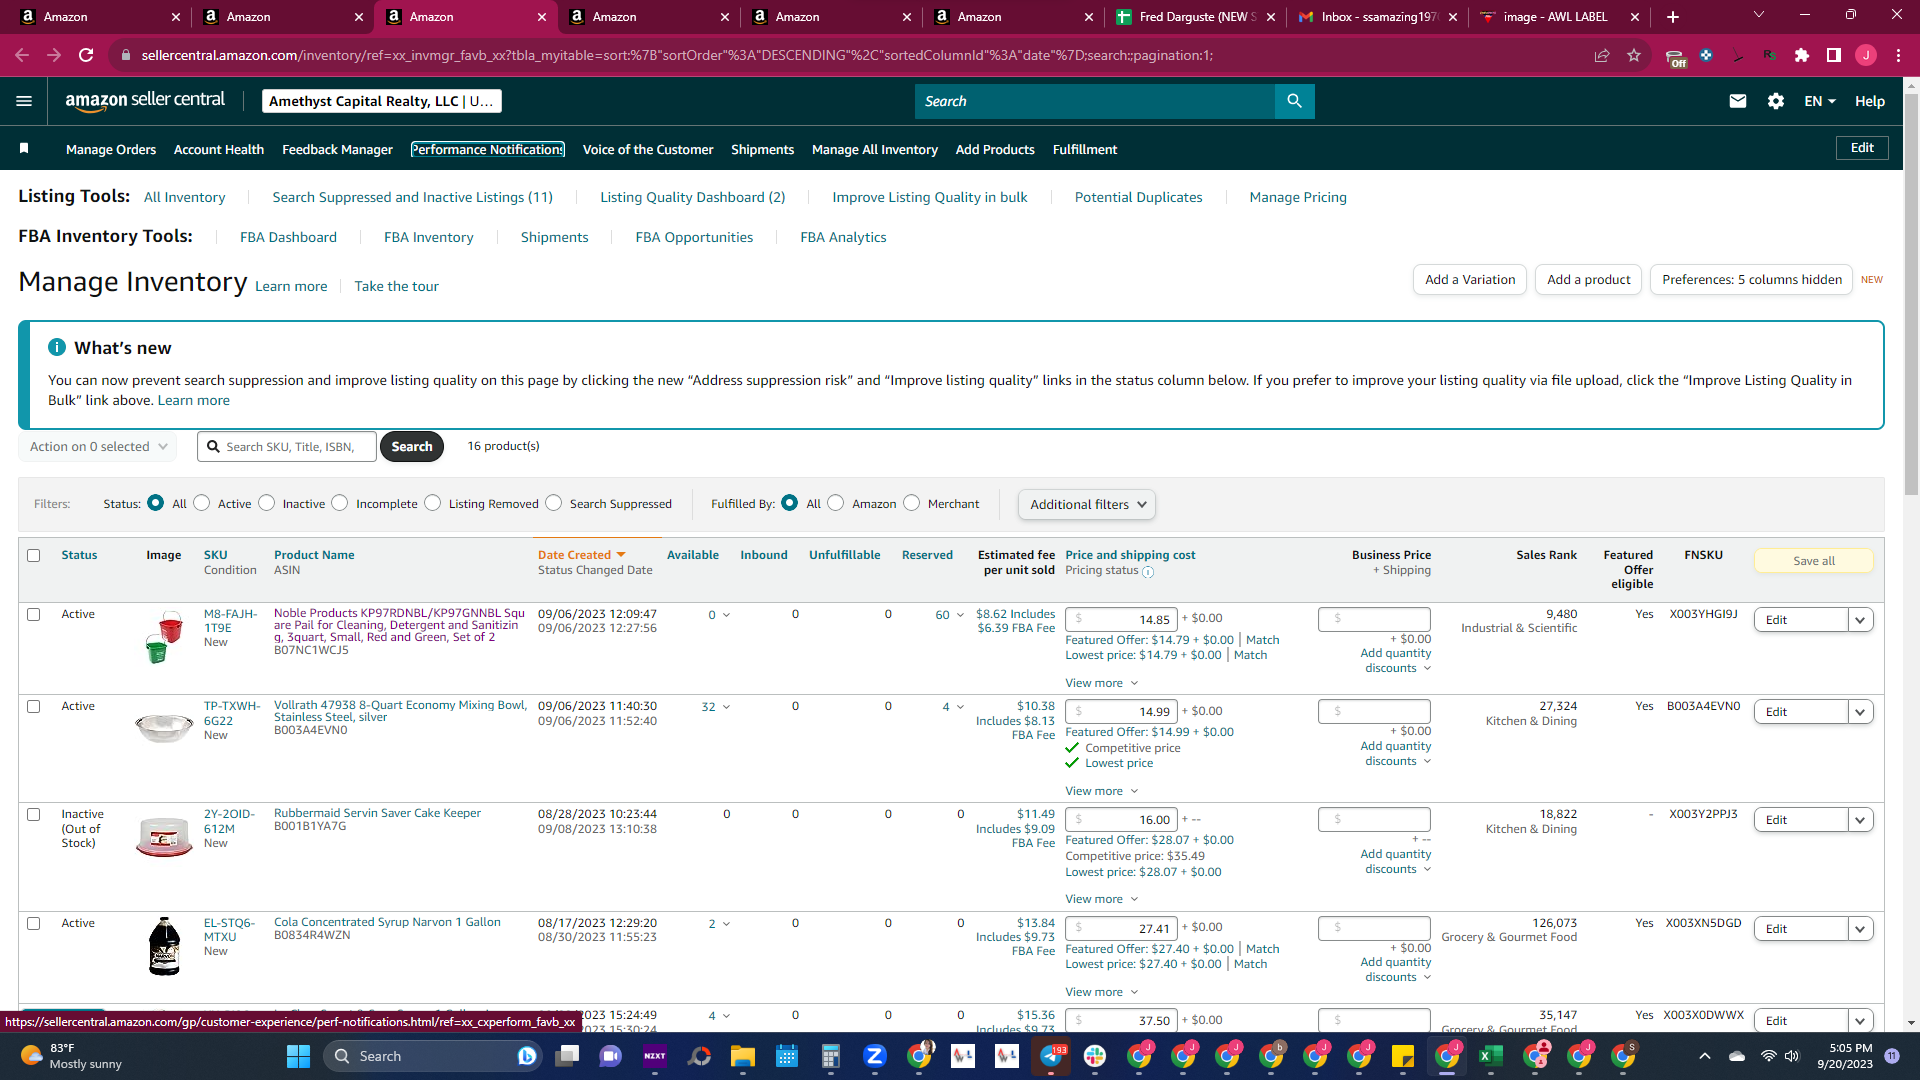The width and height of the screenshot is (1920, 1080).
Task: Expand Available 32 quantity details chevron
Action: pos(726,707)
